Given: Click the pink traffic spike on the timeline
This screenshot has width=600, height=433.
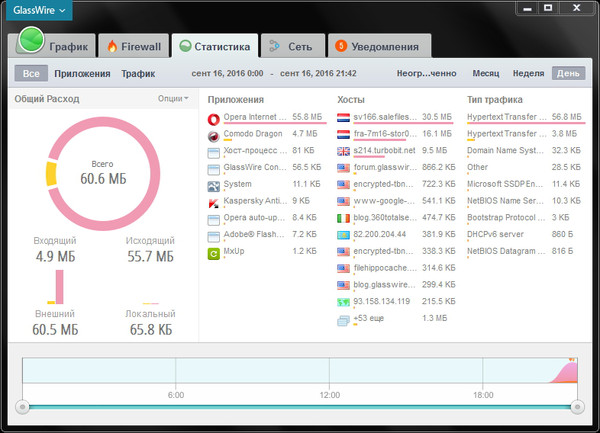Looking at the screenshot, I should pos(566,373).
